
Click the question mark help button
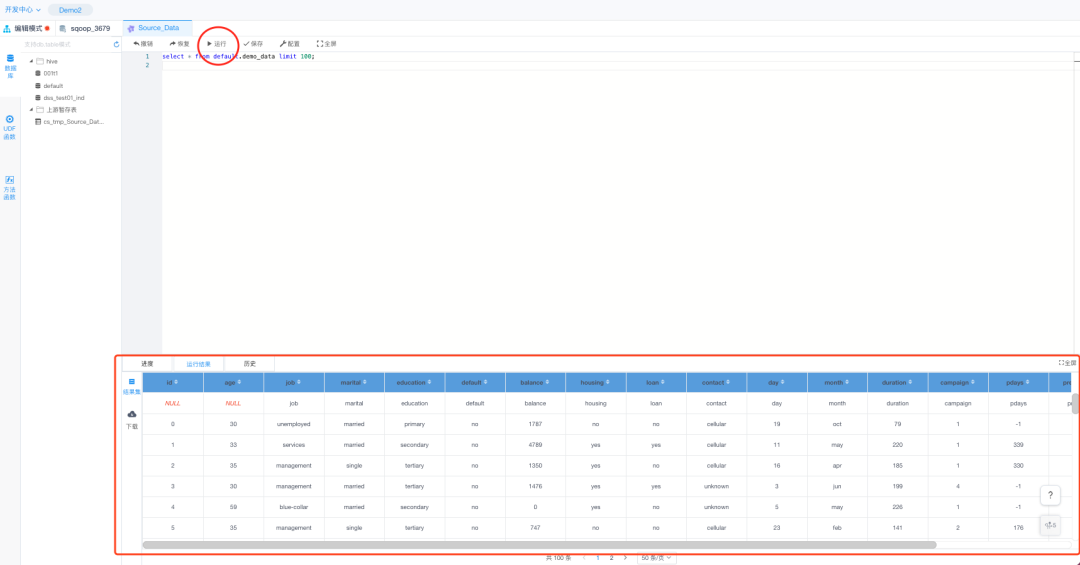[x=1050, y=495]
